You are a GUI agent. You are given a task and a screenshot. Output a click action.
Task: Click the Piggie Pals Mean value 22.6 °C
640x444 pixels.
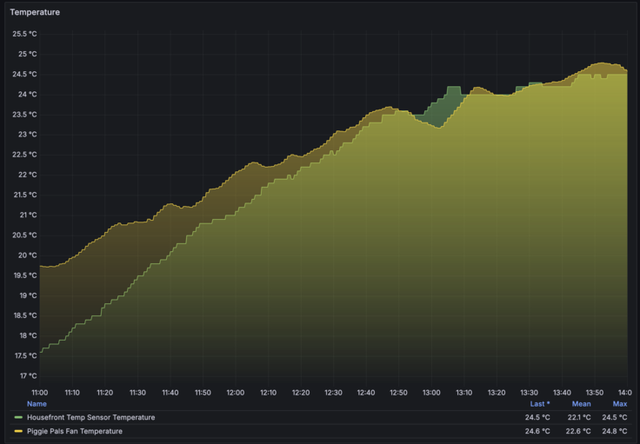[x=581, y=431]
